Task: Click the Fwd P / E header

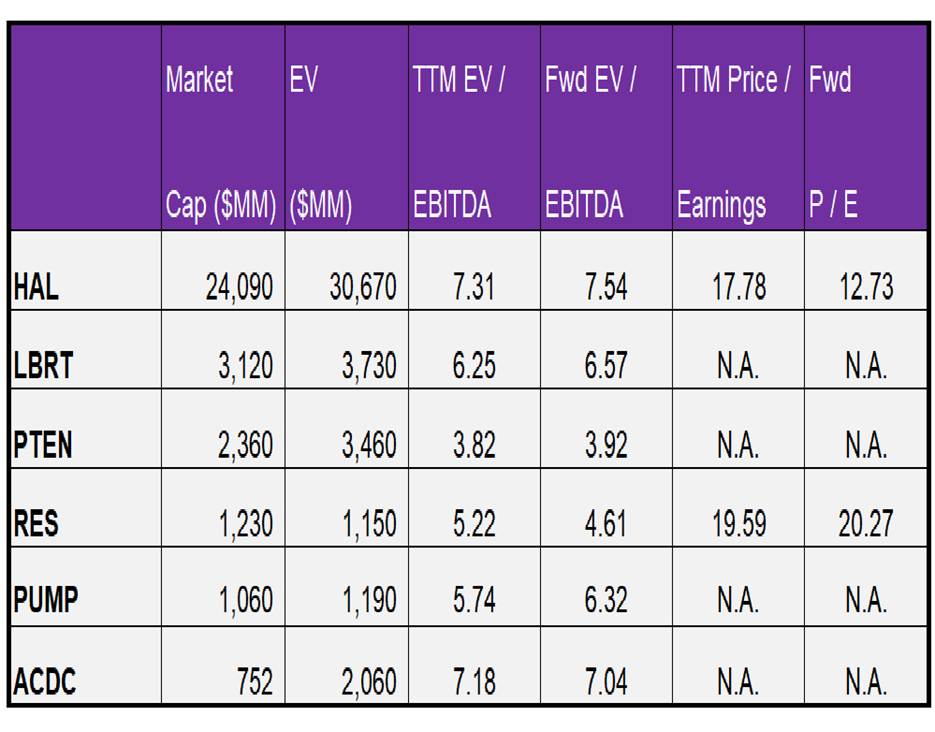Action: point(836,140)
